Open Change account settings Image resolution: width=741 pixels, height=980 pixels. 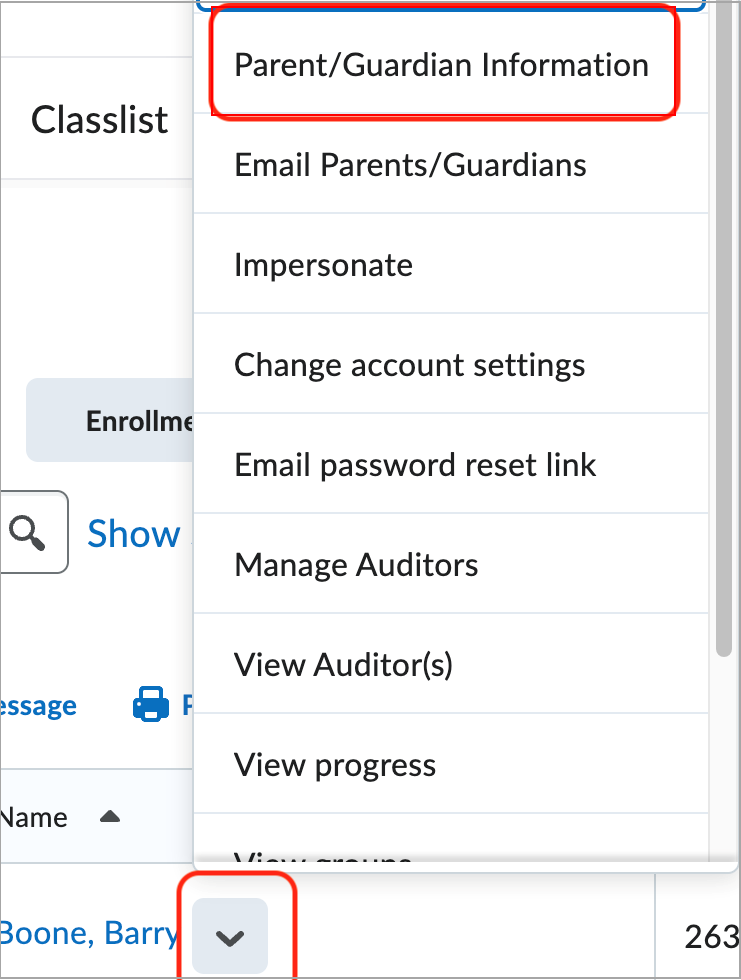coord(409,364)
